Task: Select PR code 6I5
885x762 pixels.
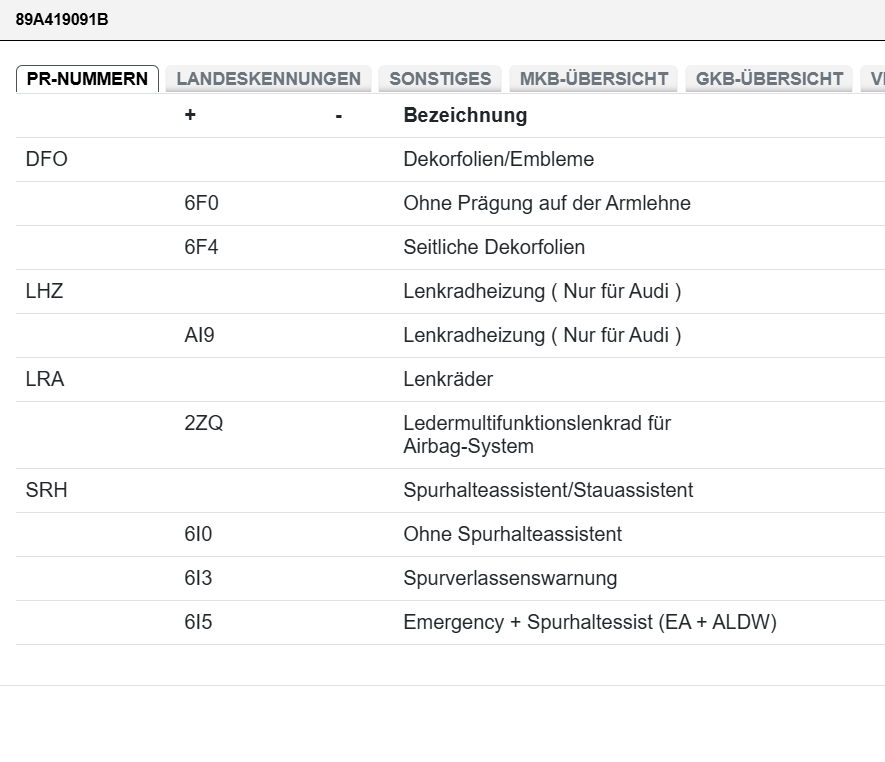Action: coord(198,622)
